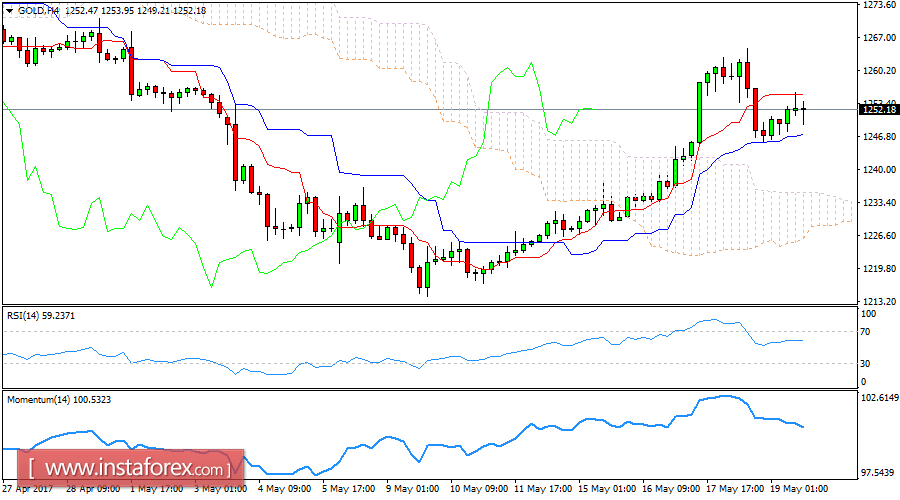Click the current price label 1252.18
Screen dimensions: 900x500
(x=879, y=110)
